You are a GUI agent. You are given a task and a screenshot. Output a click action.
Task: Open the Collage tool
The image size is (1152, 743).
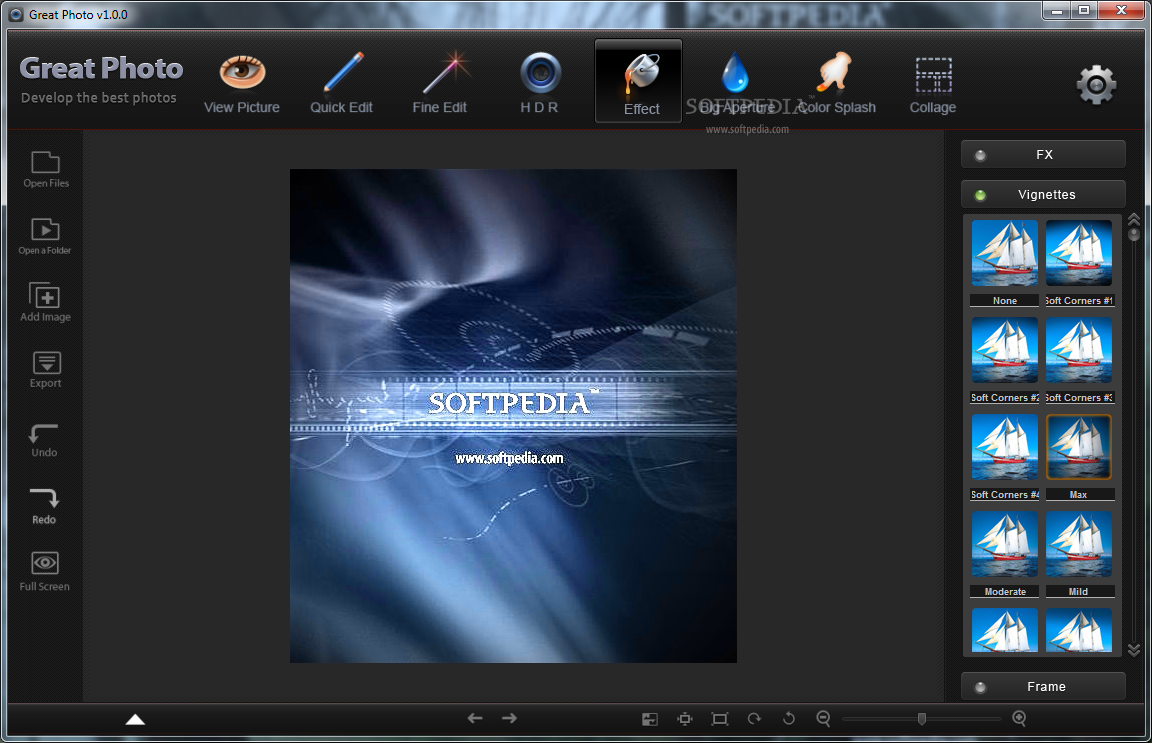coord(933,85)
